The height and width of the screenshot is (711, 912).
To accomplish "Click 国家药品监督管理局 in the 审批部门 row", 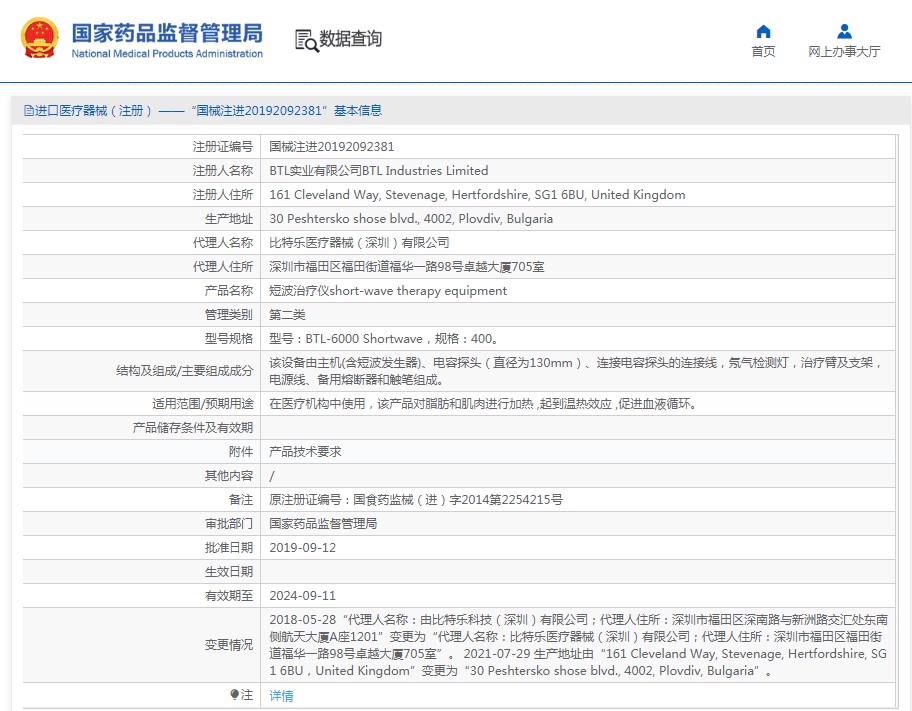I will (323, 524).
